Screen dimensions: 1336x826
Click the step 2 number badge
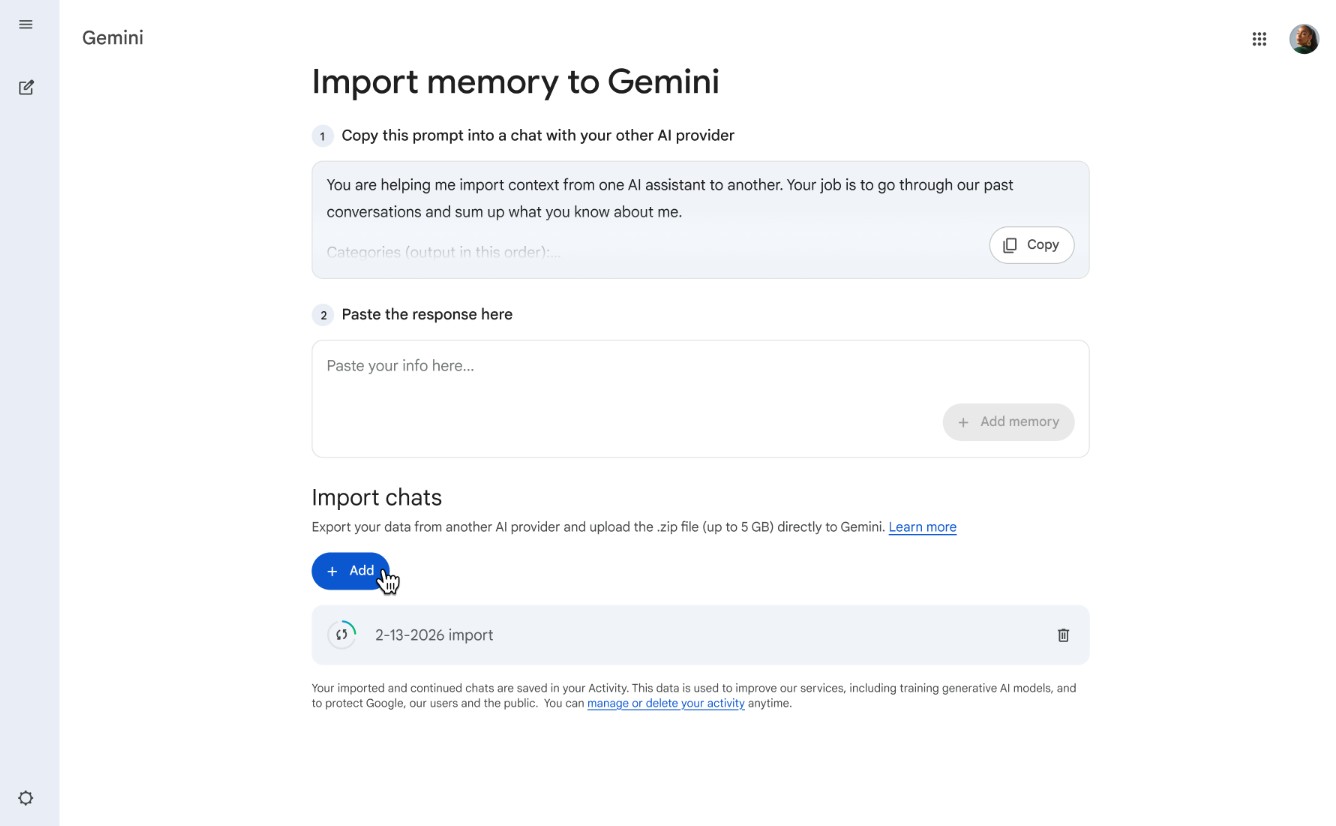[322, 315]
